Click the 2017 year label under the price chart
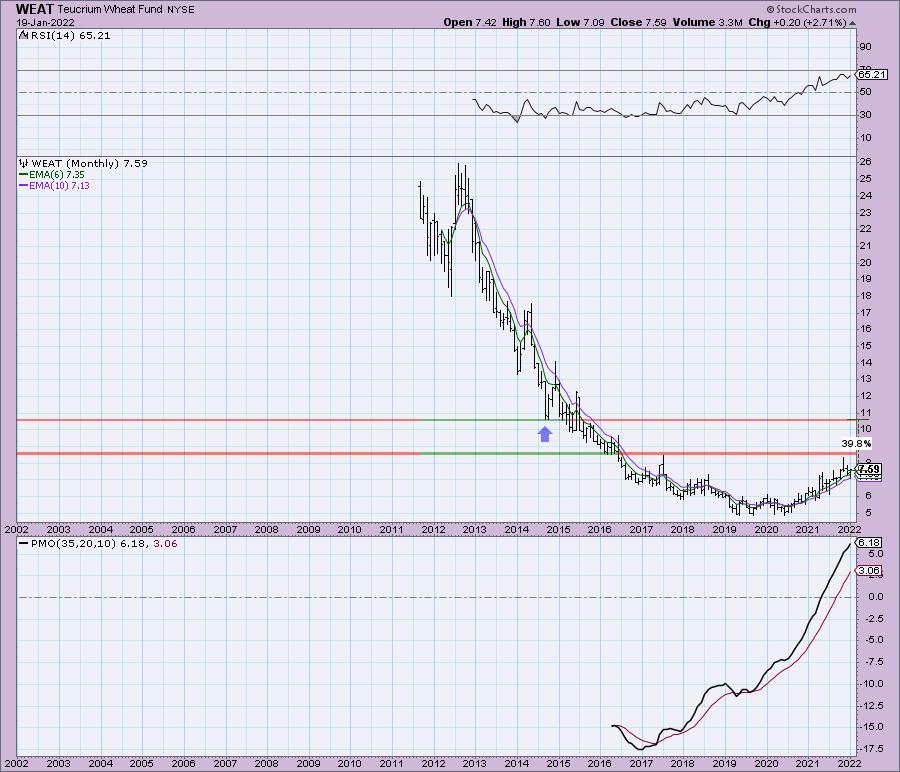900x772 pixels. 641,530
